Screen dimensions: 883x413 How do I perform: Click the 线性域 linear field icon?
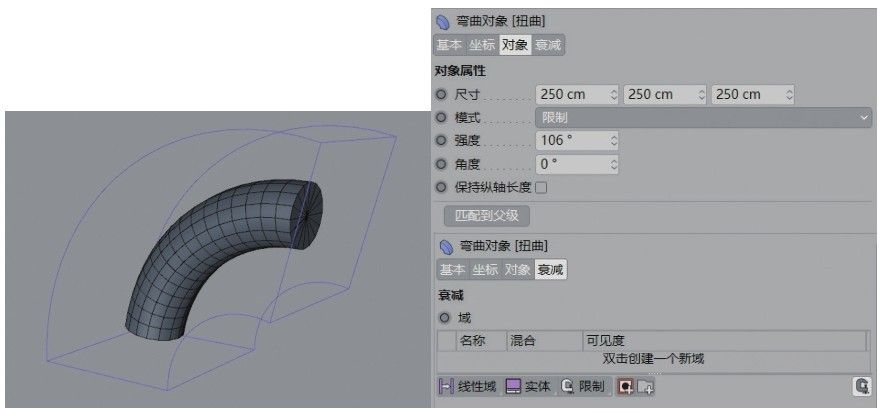point(447,387)
